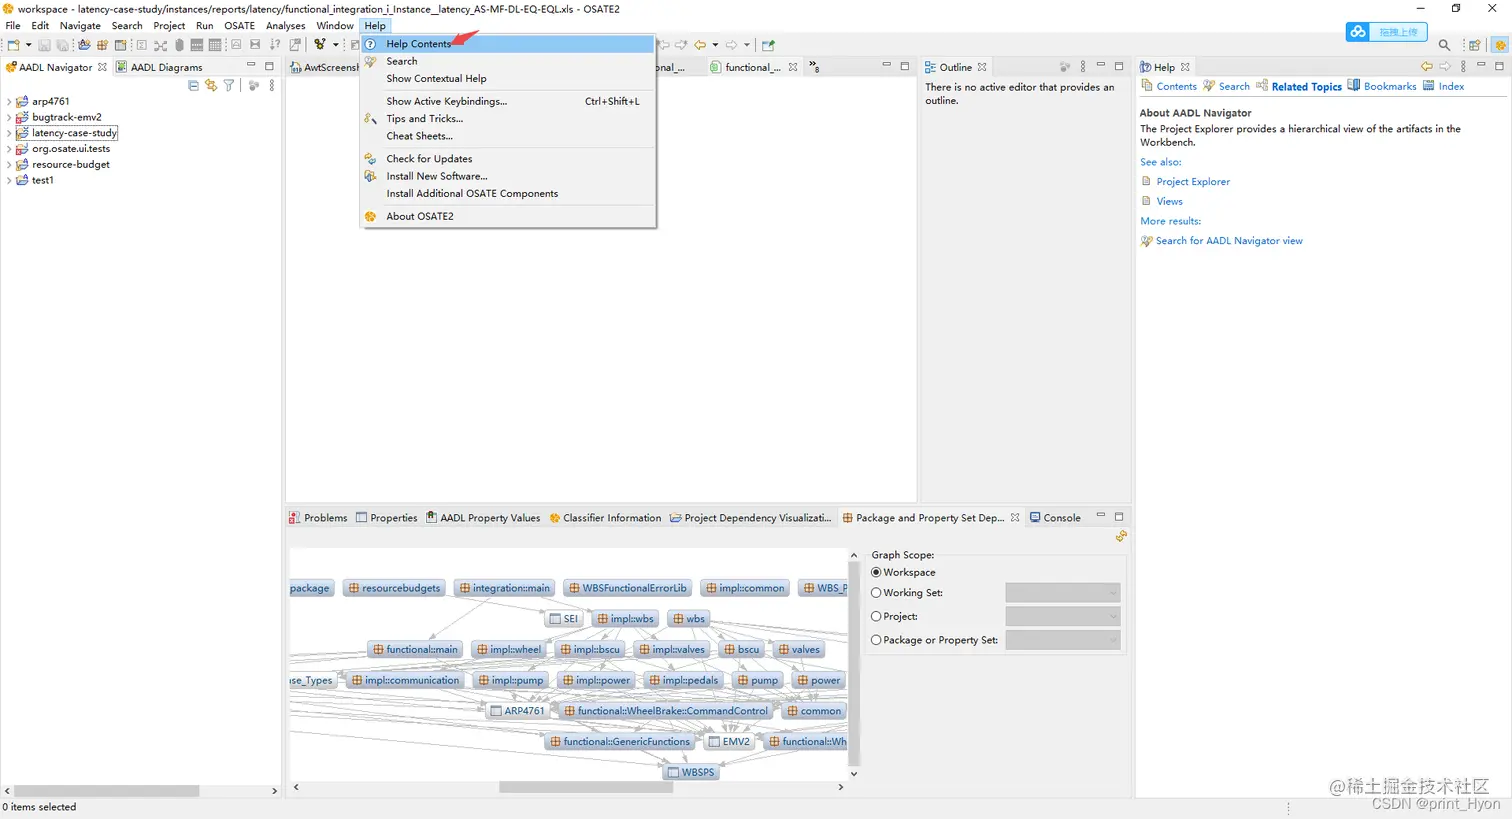Image resolution: width=1512 pixels, height=819 pixels.
Task: Click the Save All toolbar icon
Action: coord(62,45)
